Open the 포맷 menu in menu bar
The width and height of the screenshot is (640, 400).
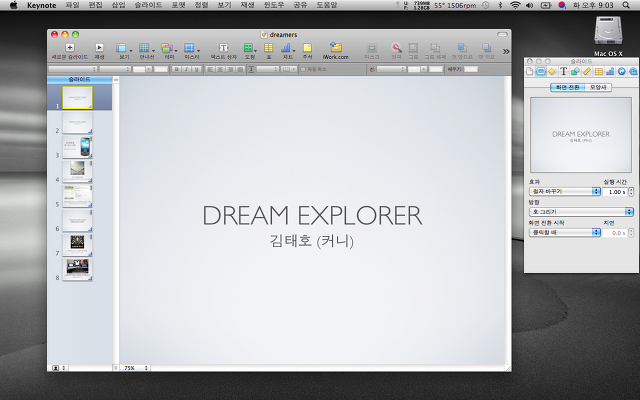178,5
